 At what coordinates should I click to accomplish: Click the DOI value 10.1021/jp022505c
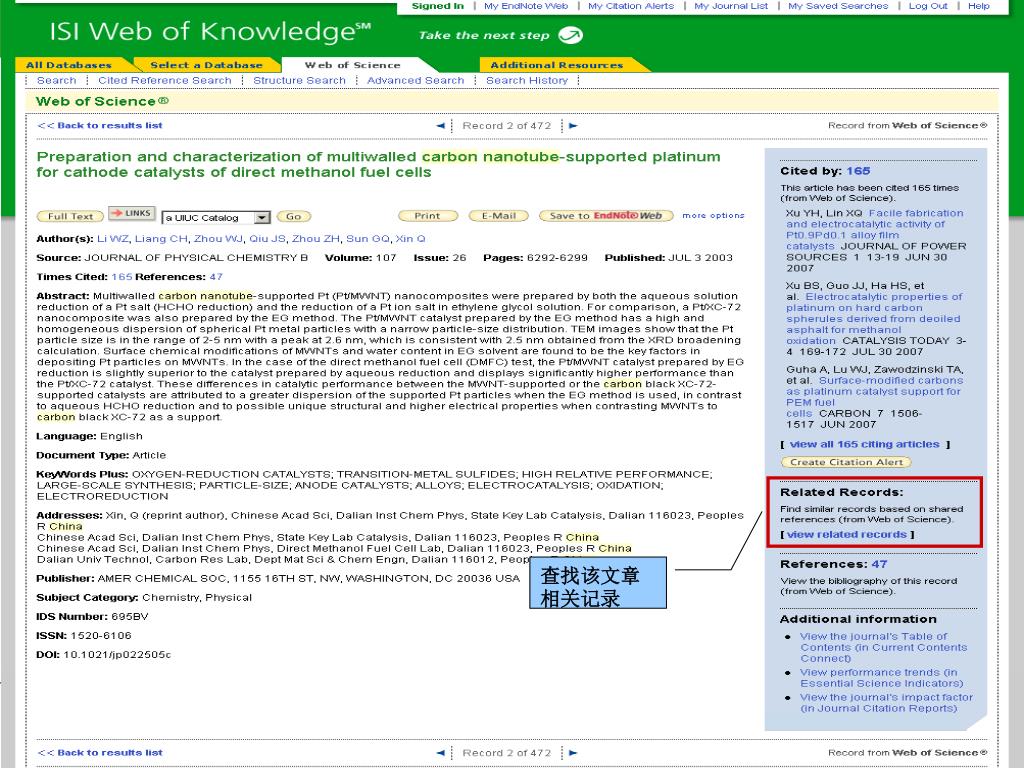(117, 654)
